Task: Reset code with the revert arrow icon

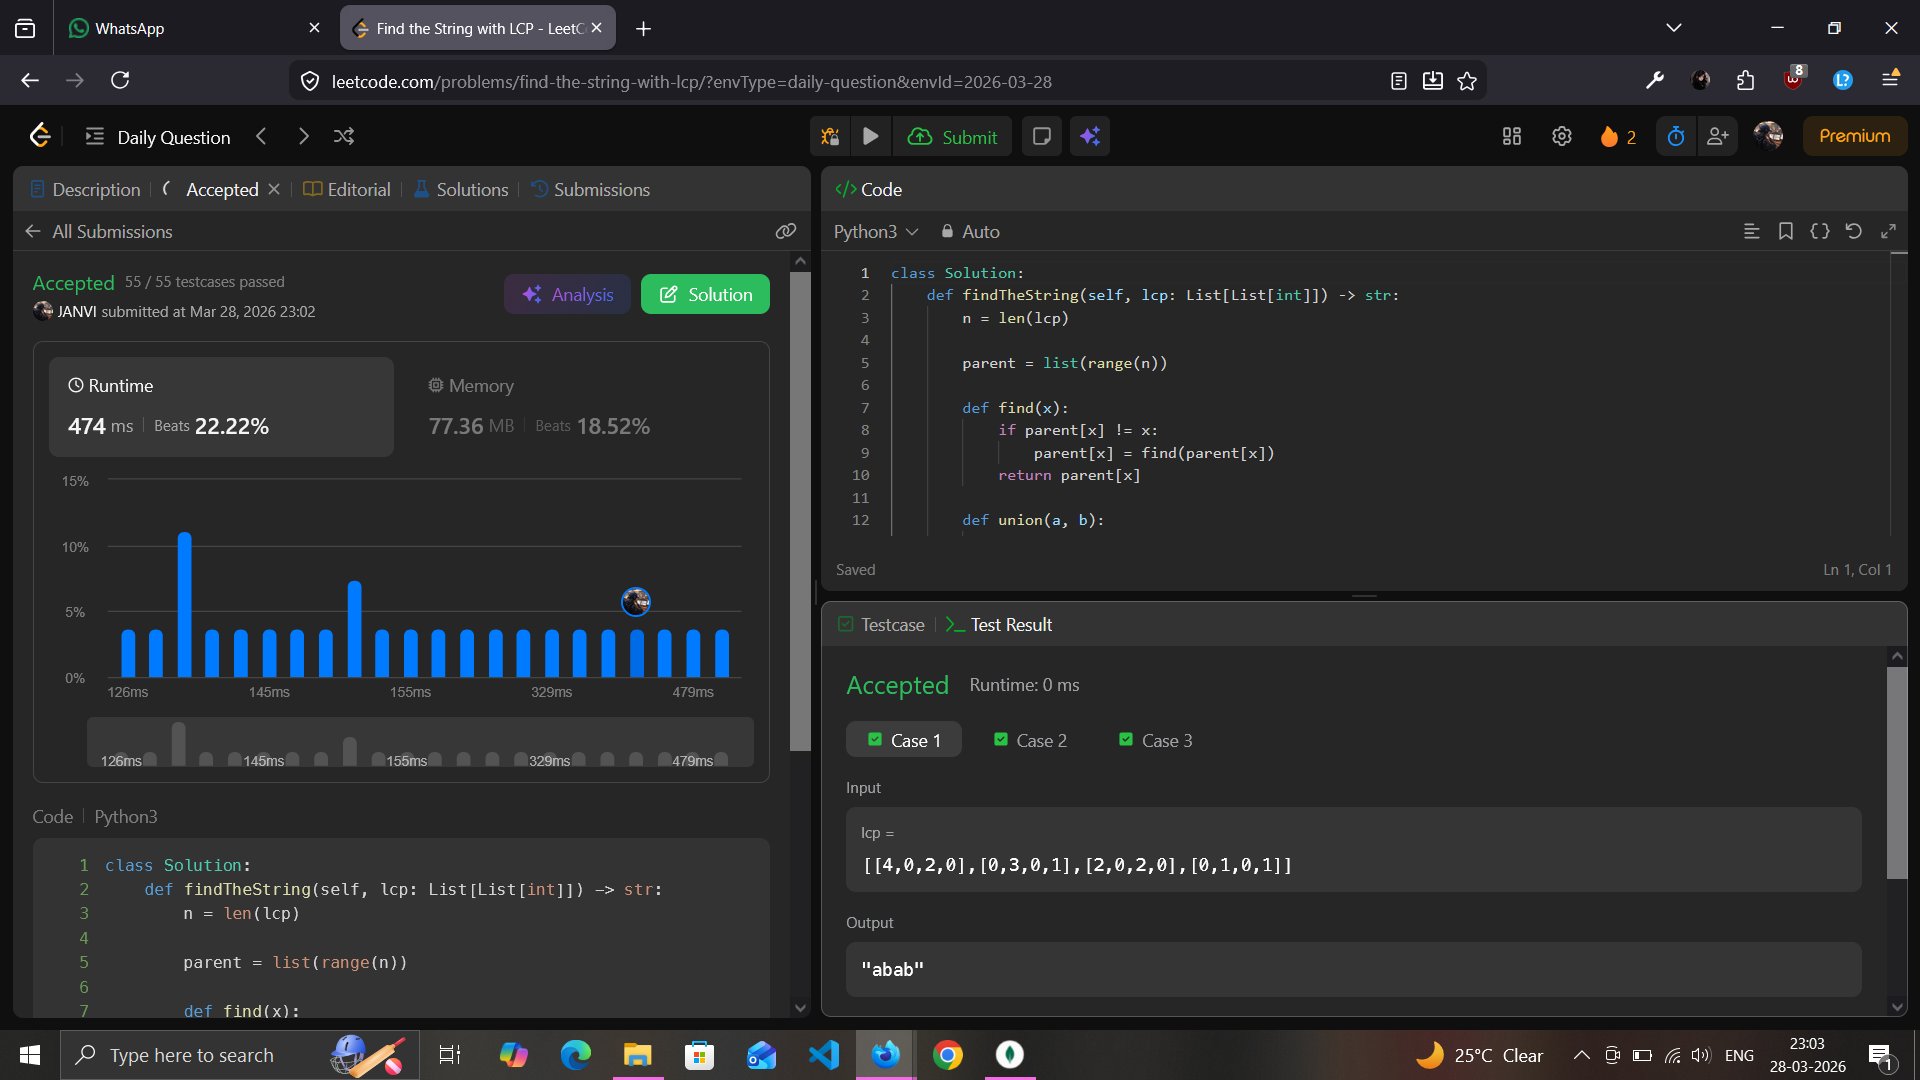Action: (1853, 232)
